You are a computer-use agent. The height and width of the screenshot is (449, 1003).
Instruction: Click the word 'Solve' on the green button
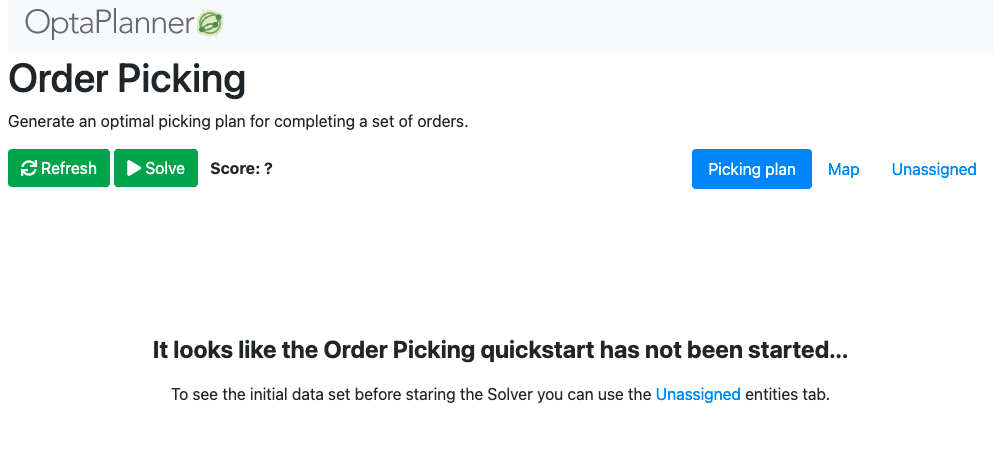coord(165,168)
